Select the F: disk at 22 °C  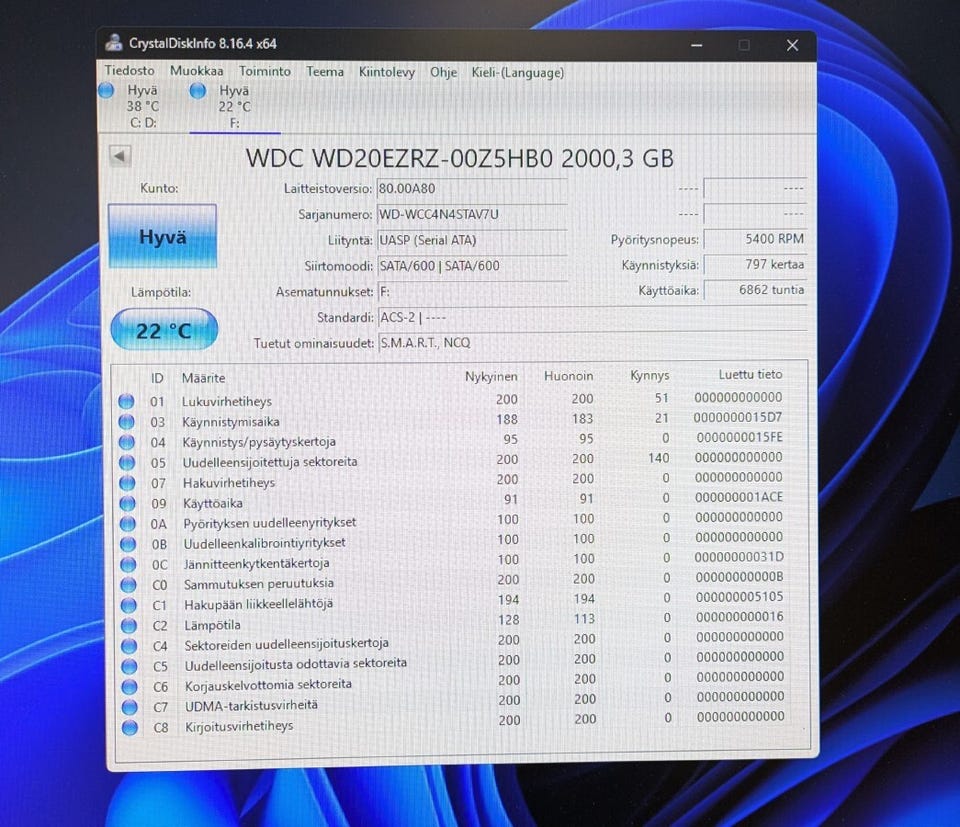[234, 107]
